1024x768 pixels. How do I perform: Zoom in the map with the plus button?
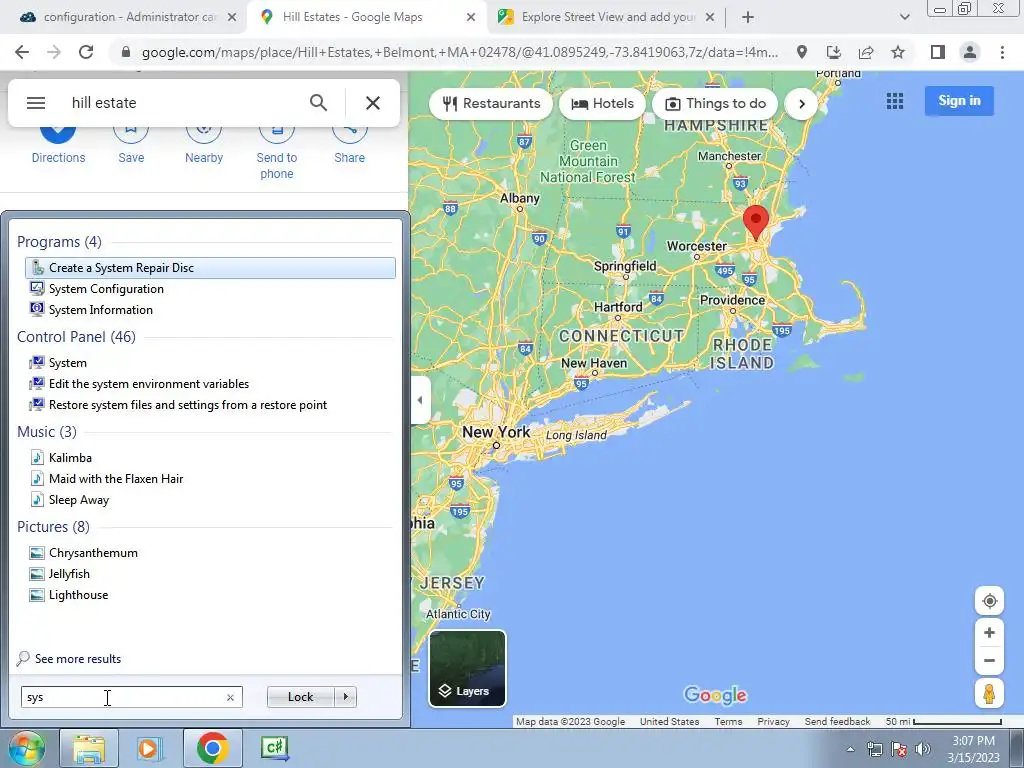[989, 632]
